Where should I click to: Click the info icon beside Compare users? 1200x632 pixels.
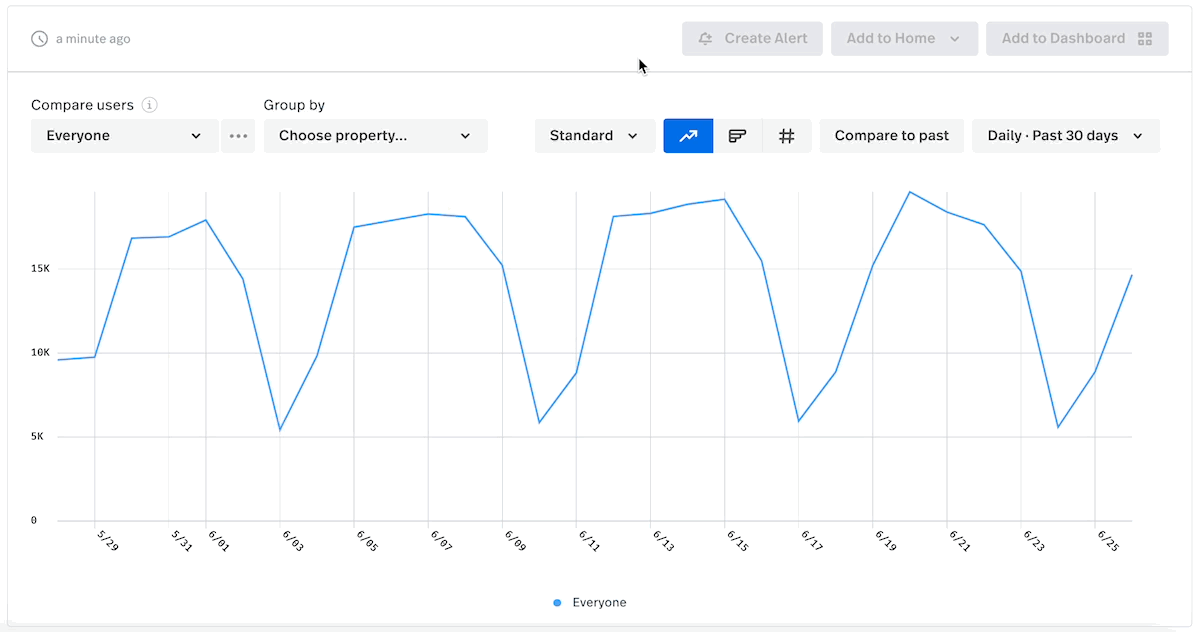pos(150,105)
